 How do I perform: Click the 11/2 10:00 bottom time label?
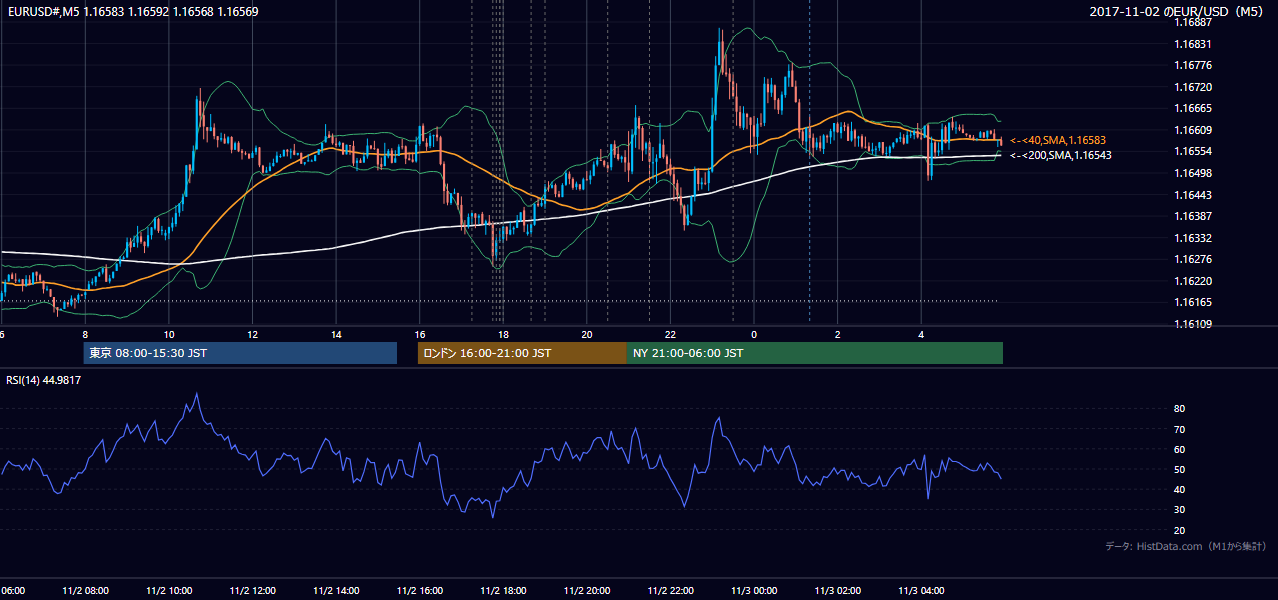coord(169,591)
